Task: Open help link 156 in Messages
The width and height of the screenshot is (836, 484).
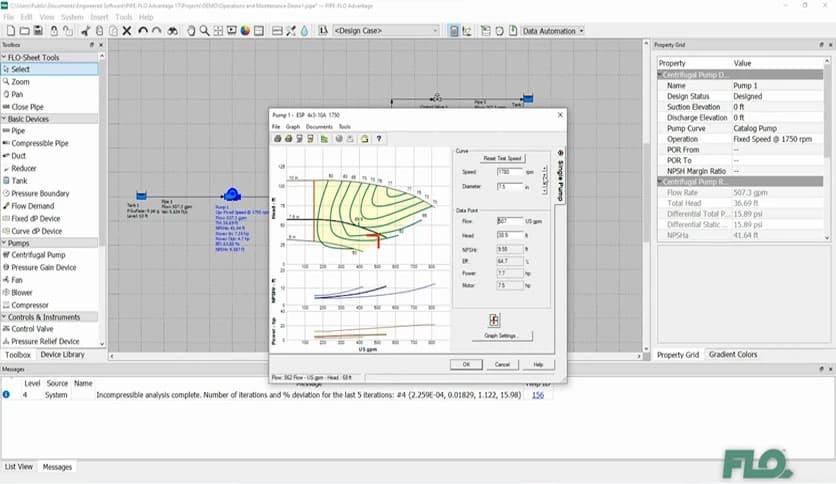Action: pyautogui.click(x=537, y=395)
